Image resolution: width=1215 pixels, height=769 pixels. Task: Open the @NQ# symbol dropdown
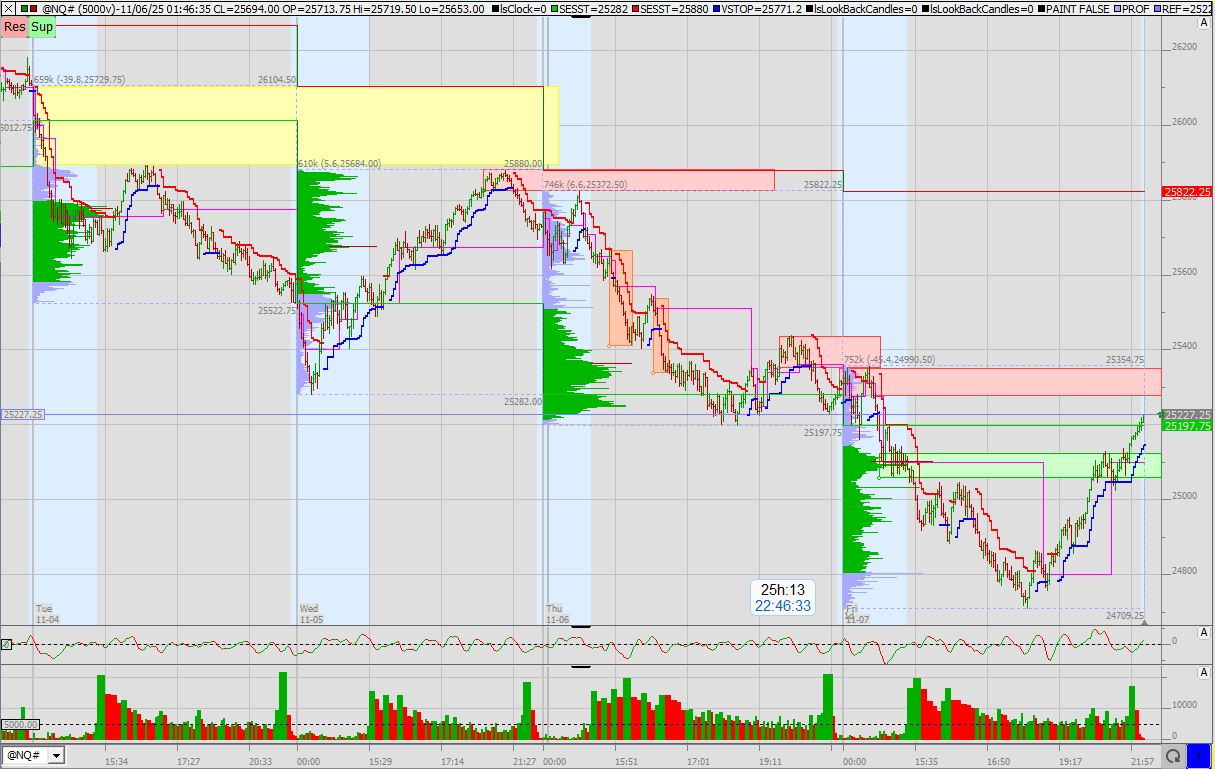tap(57, 756)
